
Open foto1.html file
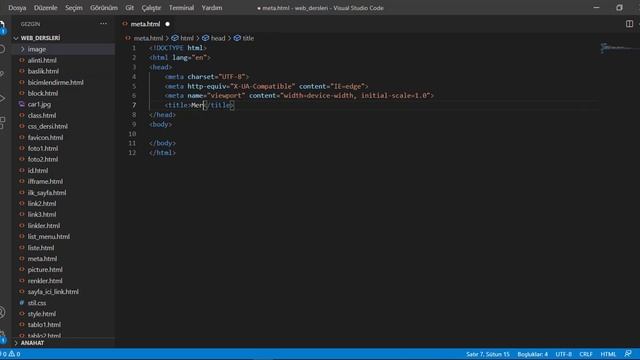tap(43, 148)
